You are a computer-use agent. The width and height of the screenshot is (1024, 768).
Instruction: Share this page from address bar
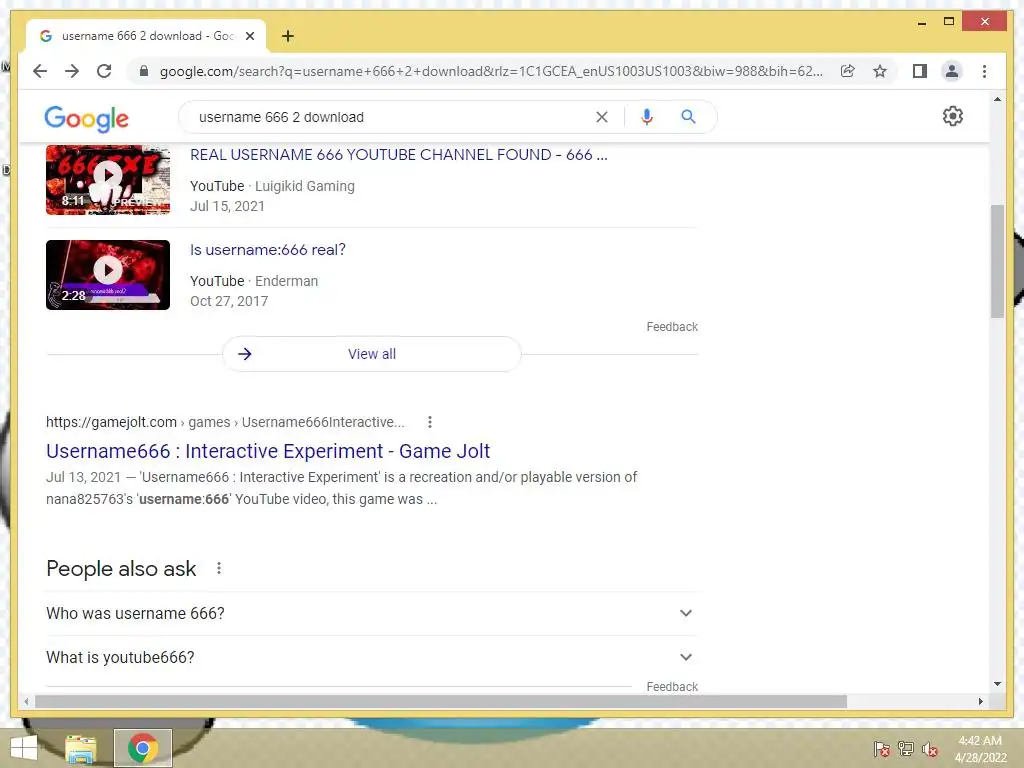coord(848,71)
